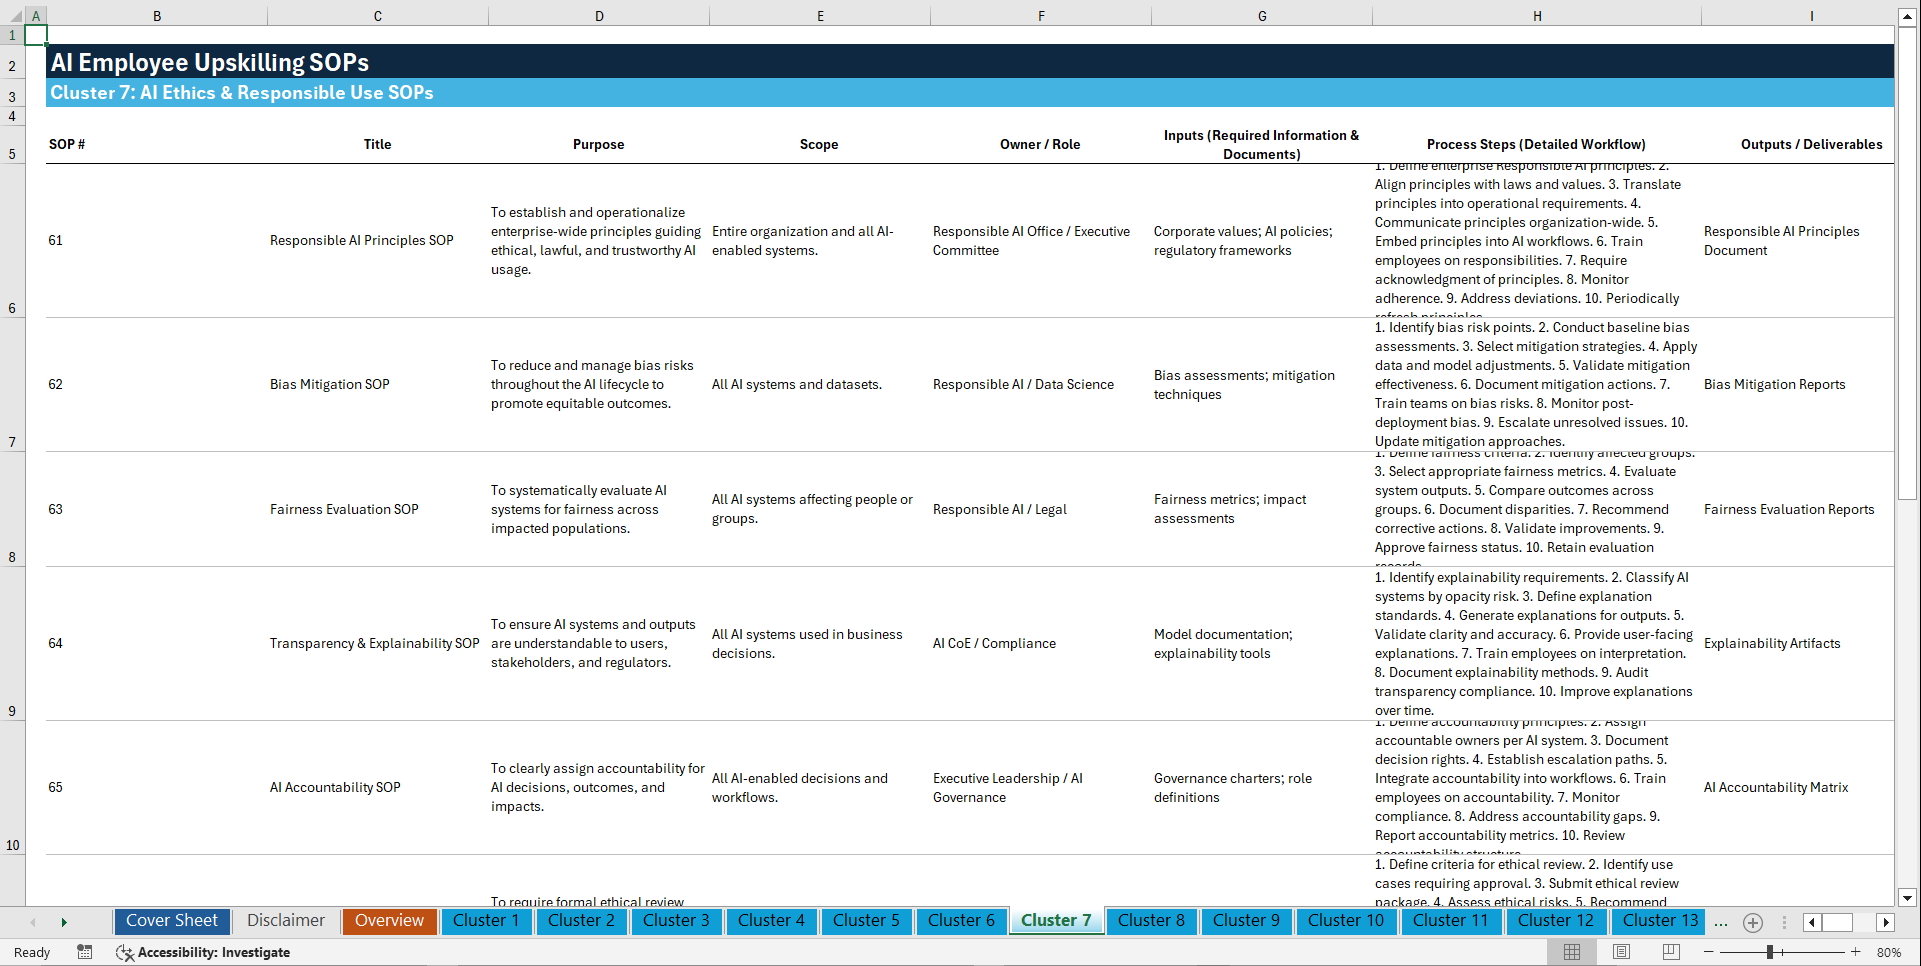
Task: Switch to the Overview tab
Action: 389,921
